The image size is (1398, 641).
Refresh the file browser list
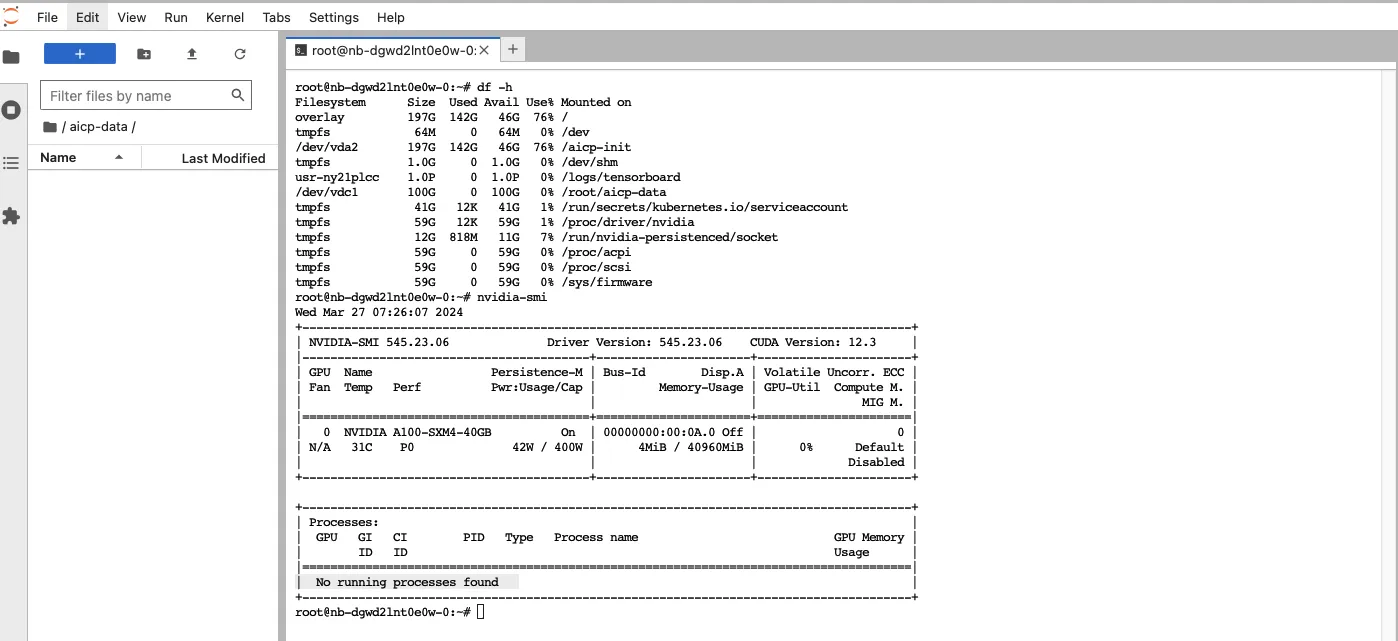point(240,54)
